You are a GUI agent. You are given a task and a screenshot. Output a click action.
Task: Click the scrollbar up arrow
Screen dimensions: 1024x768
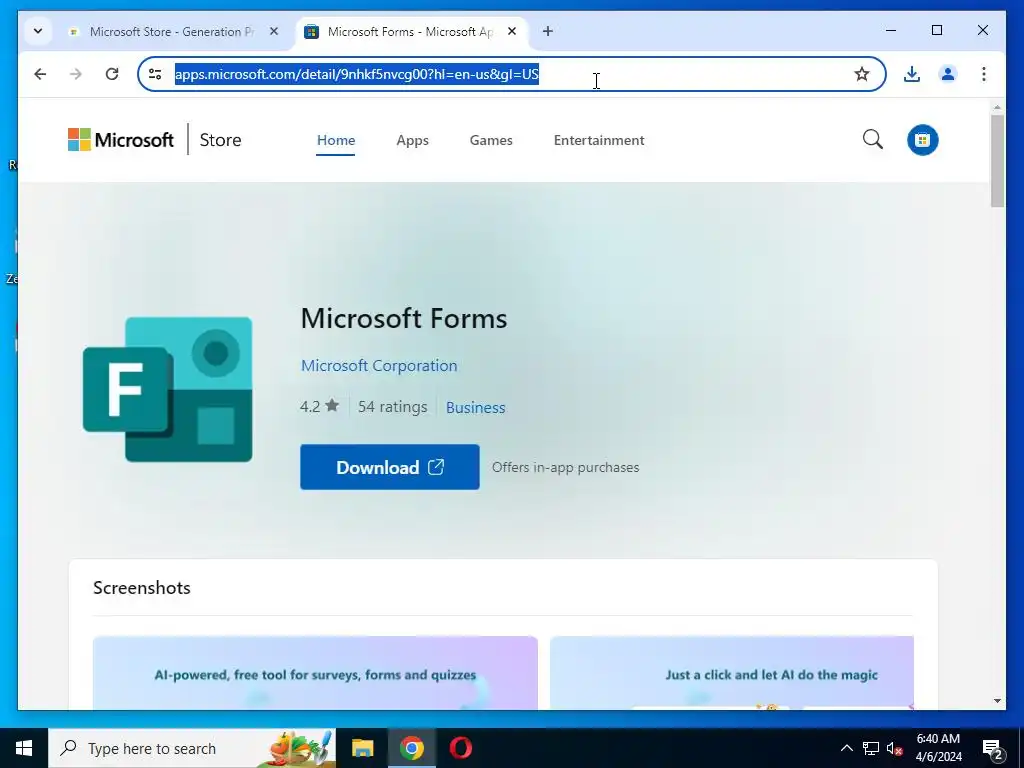click(997, 106)
